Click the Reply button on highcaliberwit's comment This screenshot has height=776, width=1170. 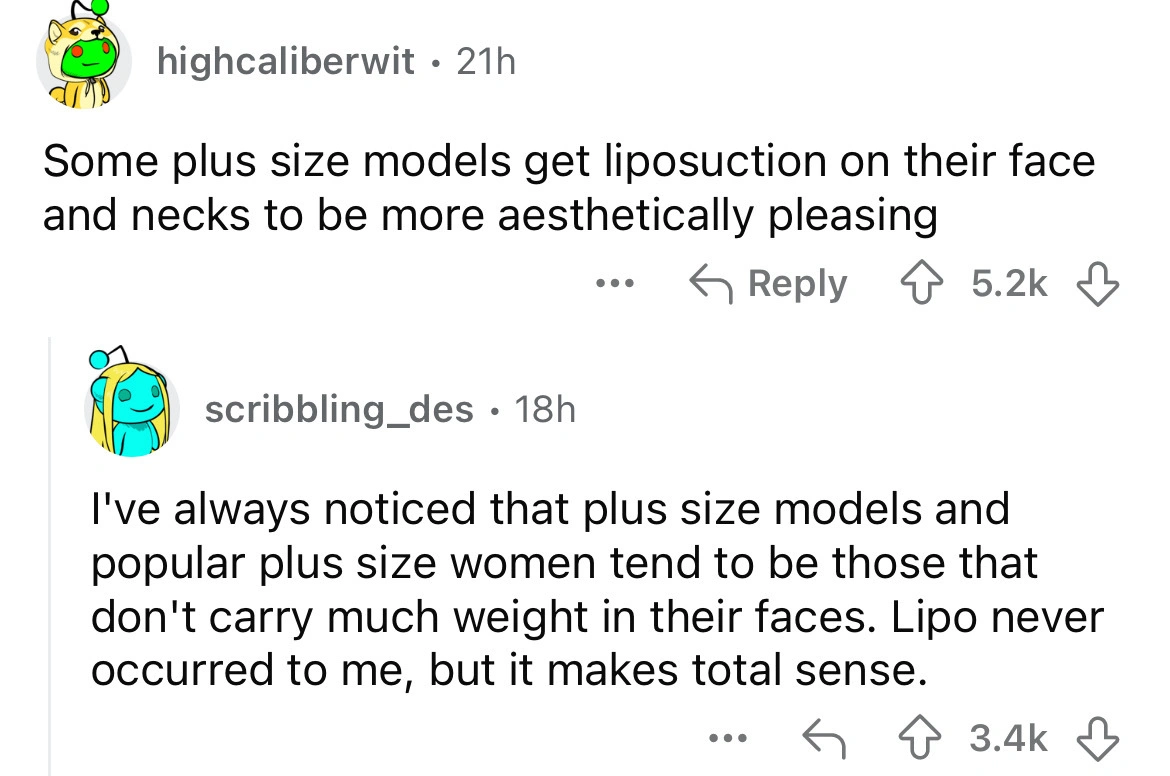(x=768, y=284)
